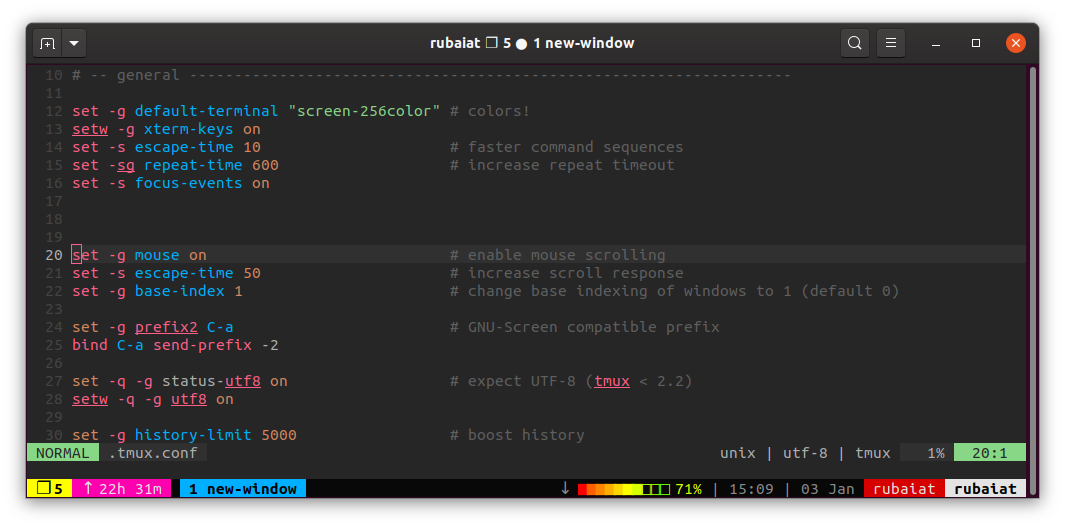Select the '1 new-window' tmux tab
This screenshot has height=527, width=1065.
click(243, 489)
